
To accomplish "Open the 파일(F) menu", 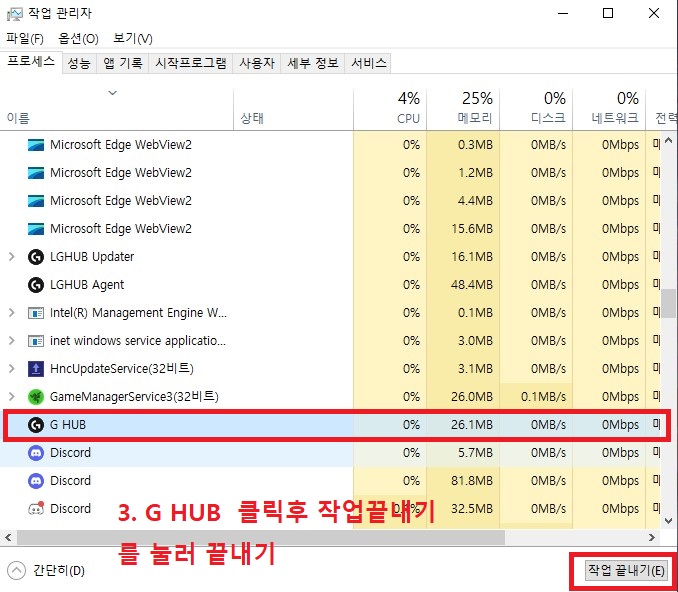I will [25, 38].
